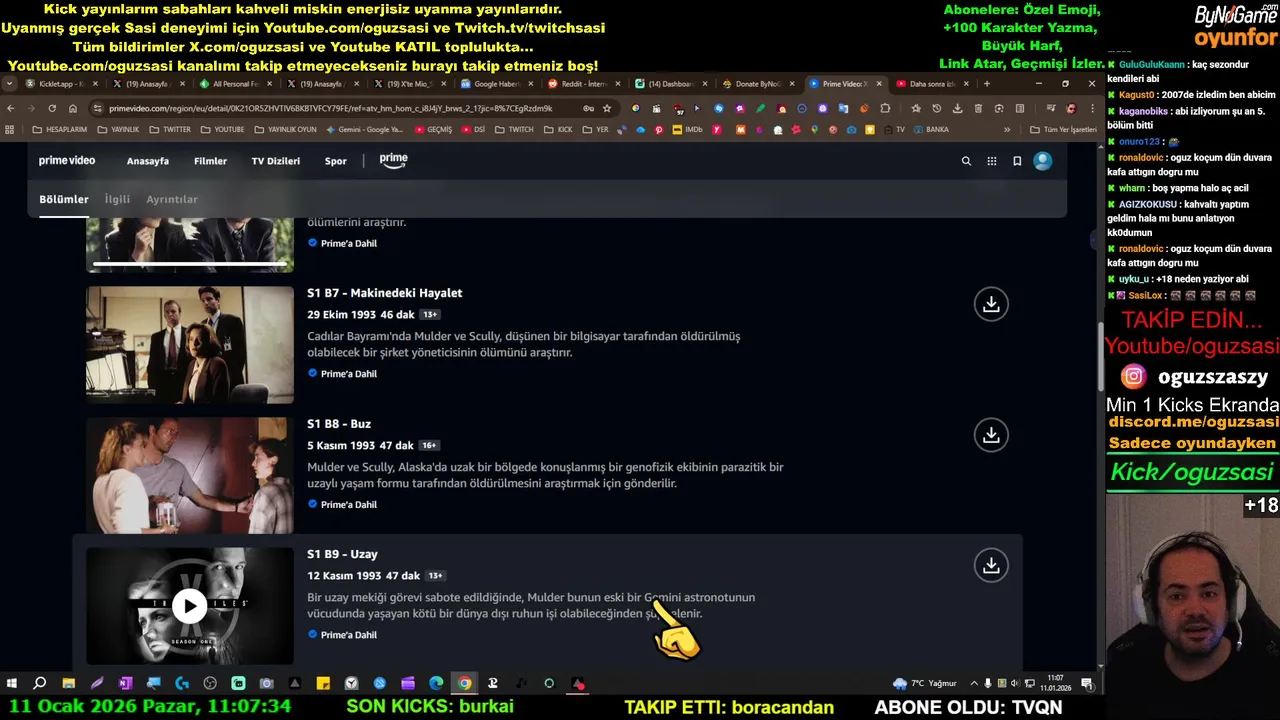
Task: Open the IMDb bookmark
Action: pos(687,129)
